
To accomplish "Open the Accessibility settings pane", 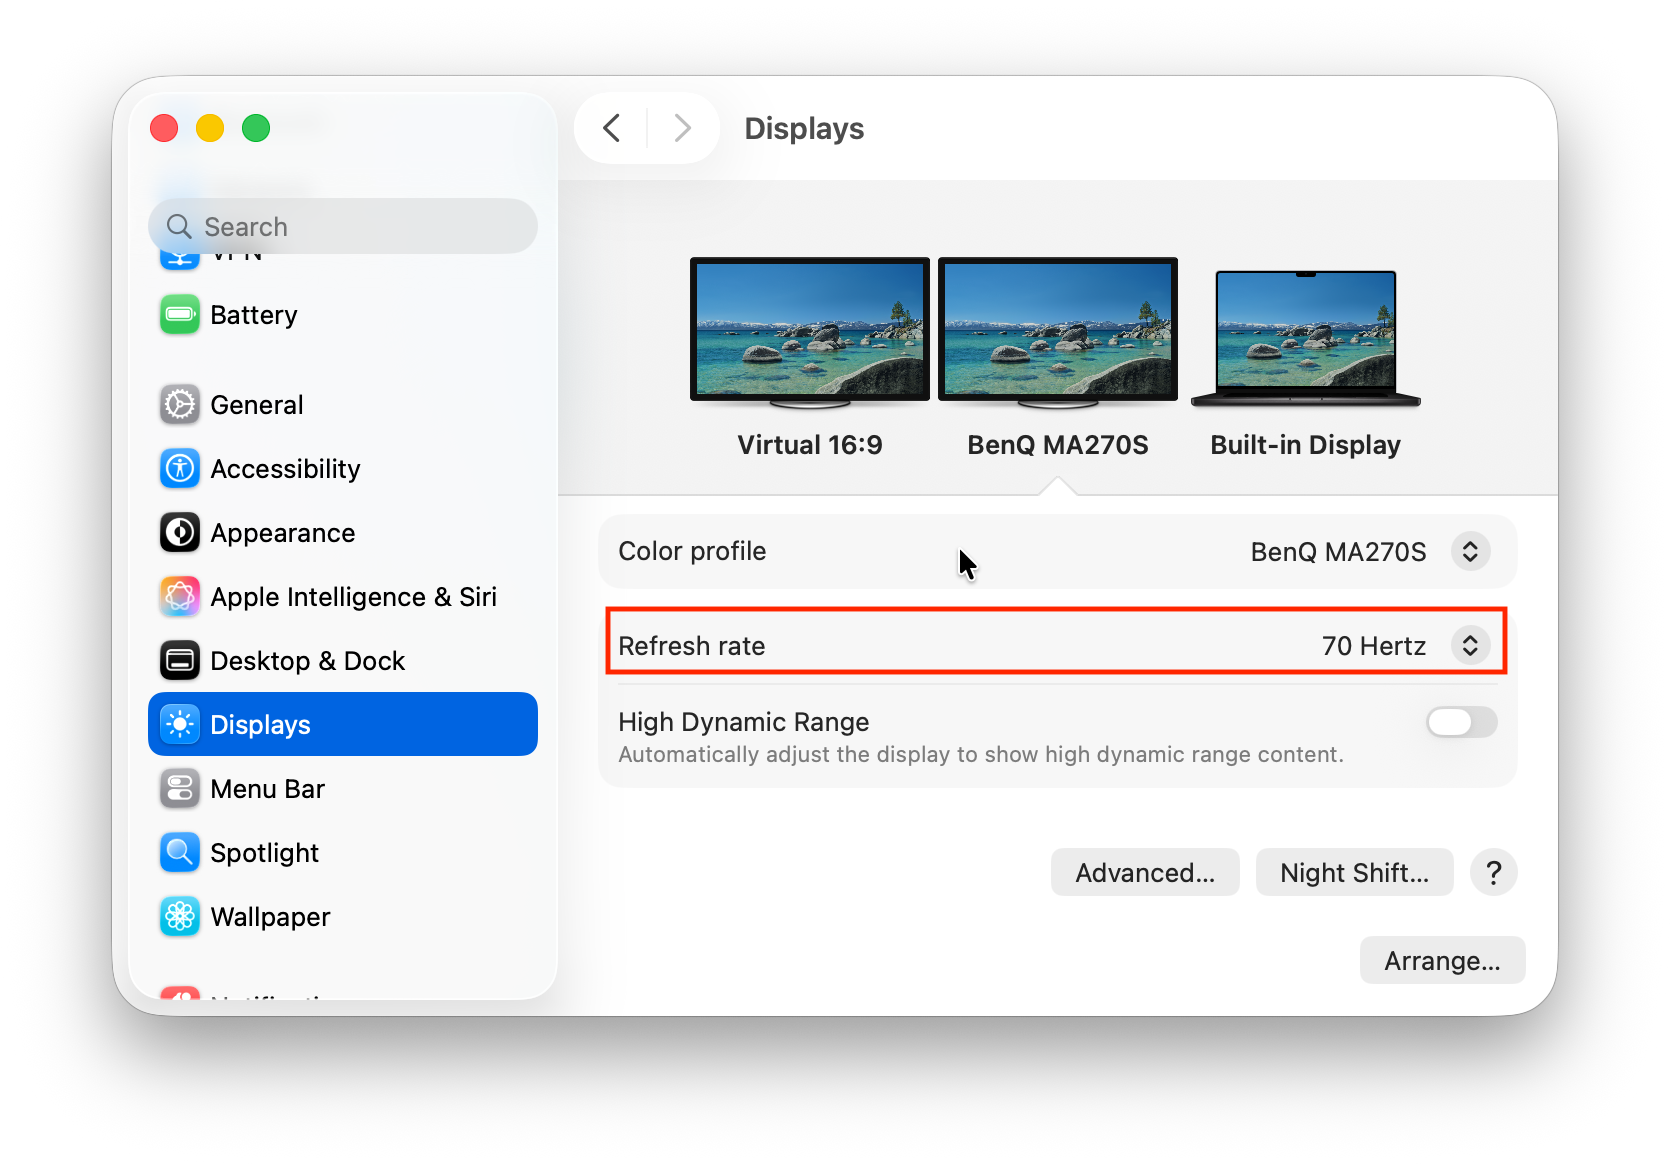I will [x=343, y=469].
